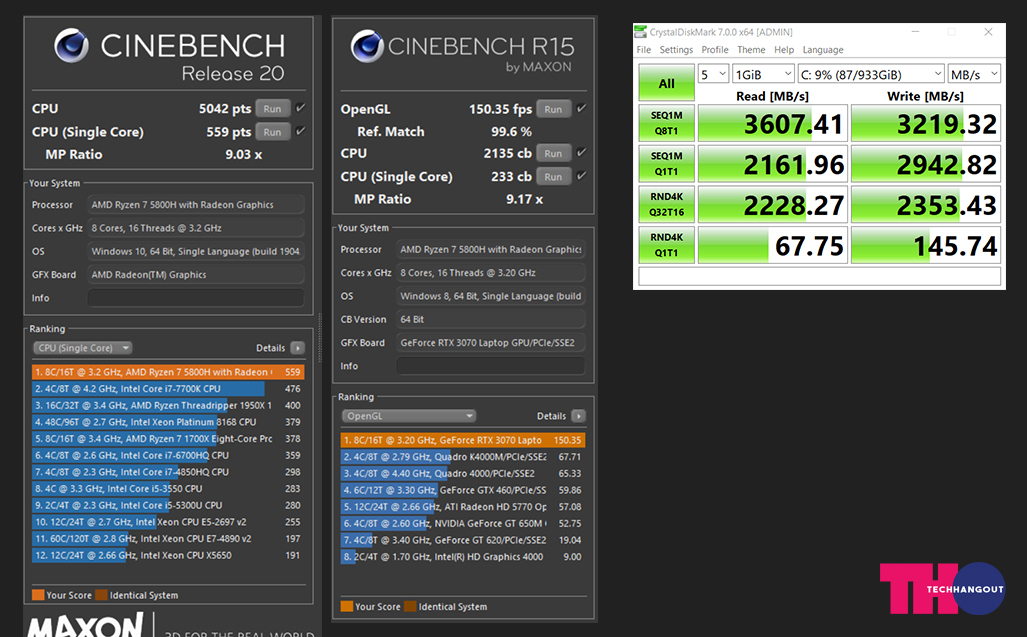Select the Intel Xeon Platinum 8168 ranking row
Viewport: 1027px width, 637px height.
tap(168, 422)
